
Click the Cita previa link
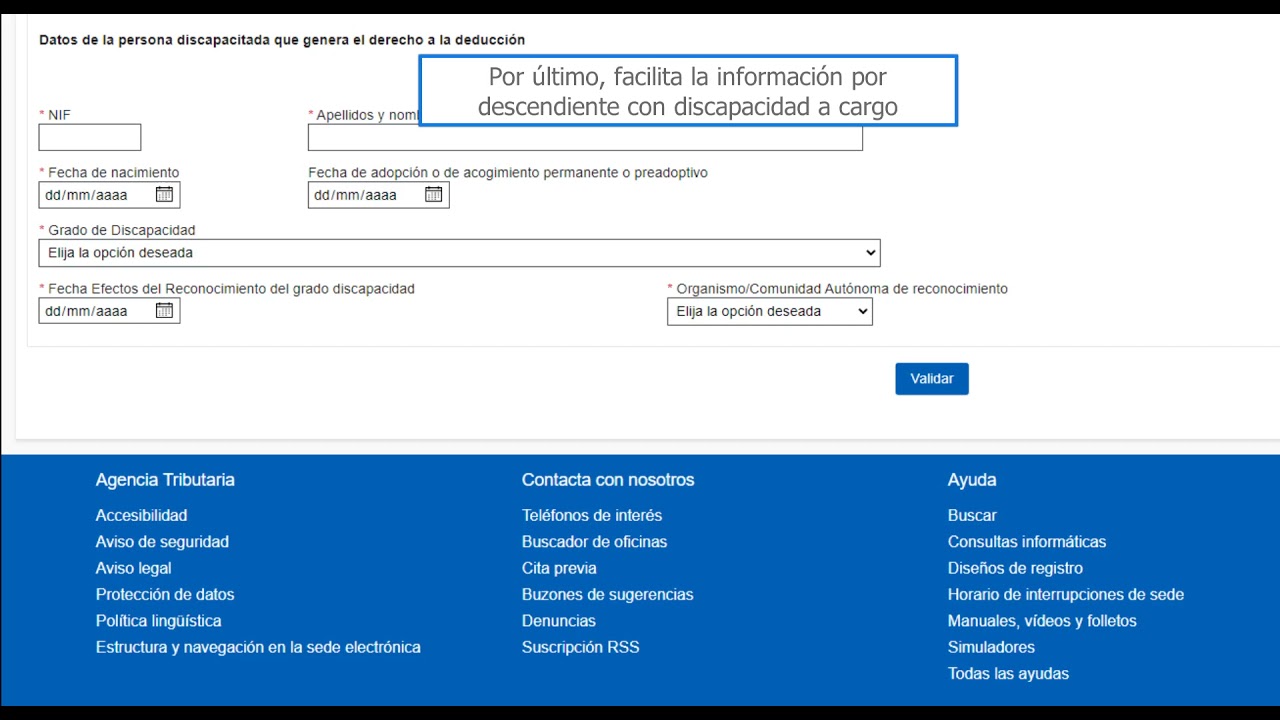[x=559, y=568]
